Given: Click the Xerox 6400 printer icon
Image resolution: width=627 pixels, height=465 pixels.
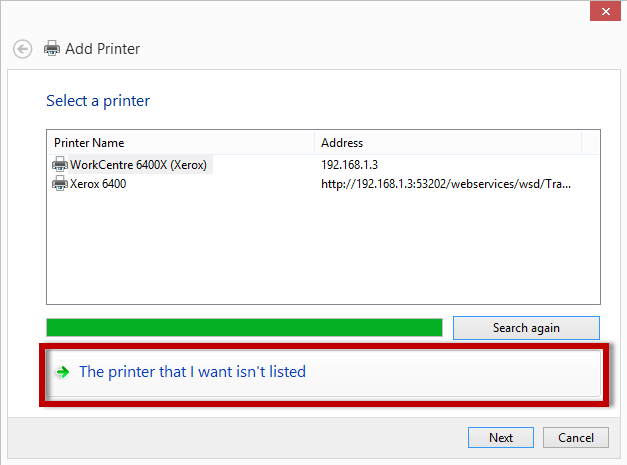Looking at the screenshot, I should point(60,184).
